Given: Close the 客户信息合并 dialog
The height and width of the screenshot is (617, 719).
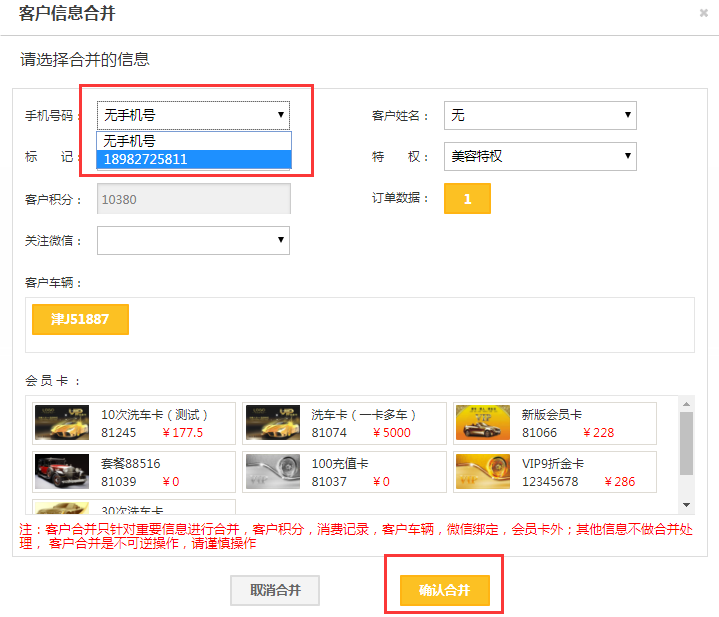Looking at the screenshot, I should (x=704, y=13).
